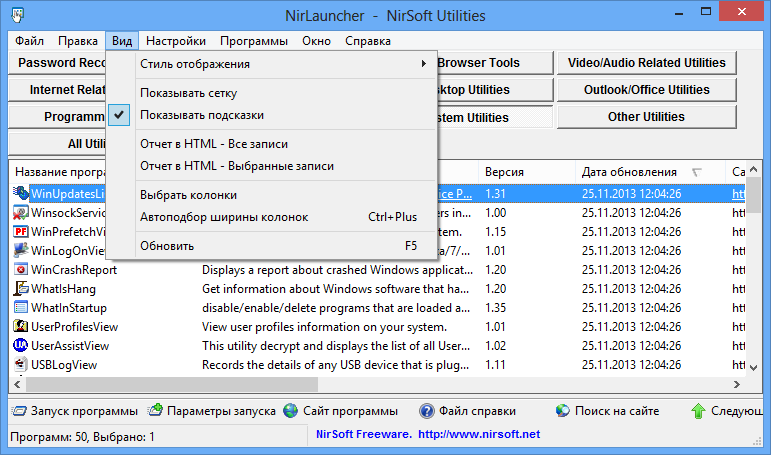
Task: Open the Окно menu
Action: tap(316, 41)
